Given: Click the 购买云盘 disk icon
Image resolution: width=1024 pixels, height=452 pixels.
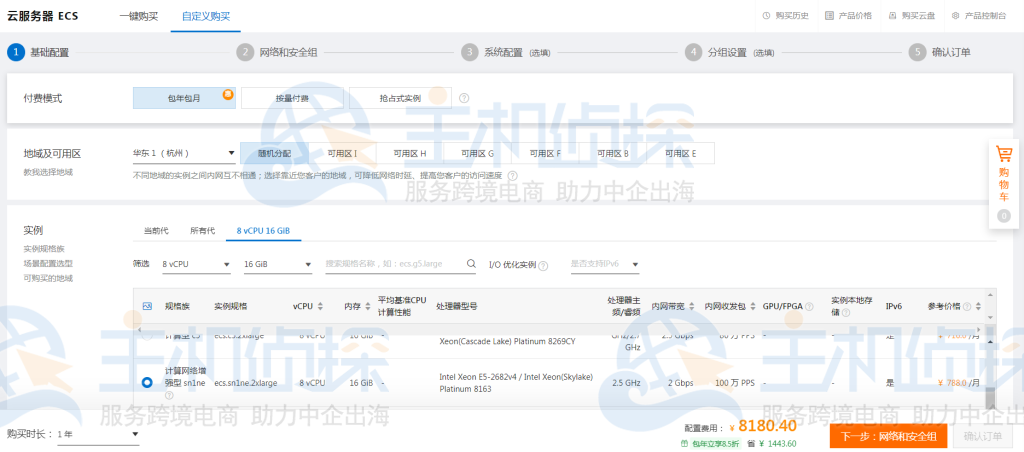Looking at the screenshot, I should tap(893, 16).
